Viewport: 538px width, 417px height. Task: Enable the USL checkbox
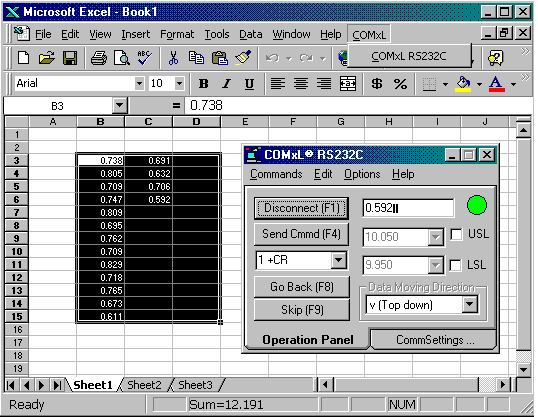point(456,234)
